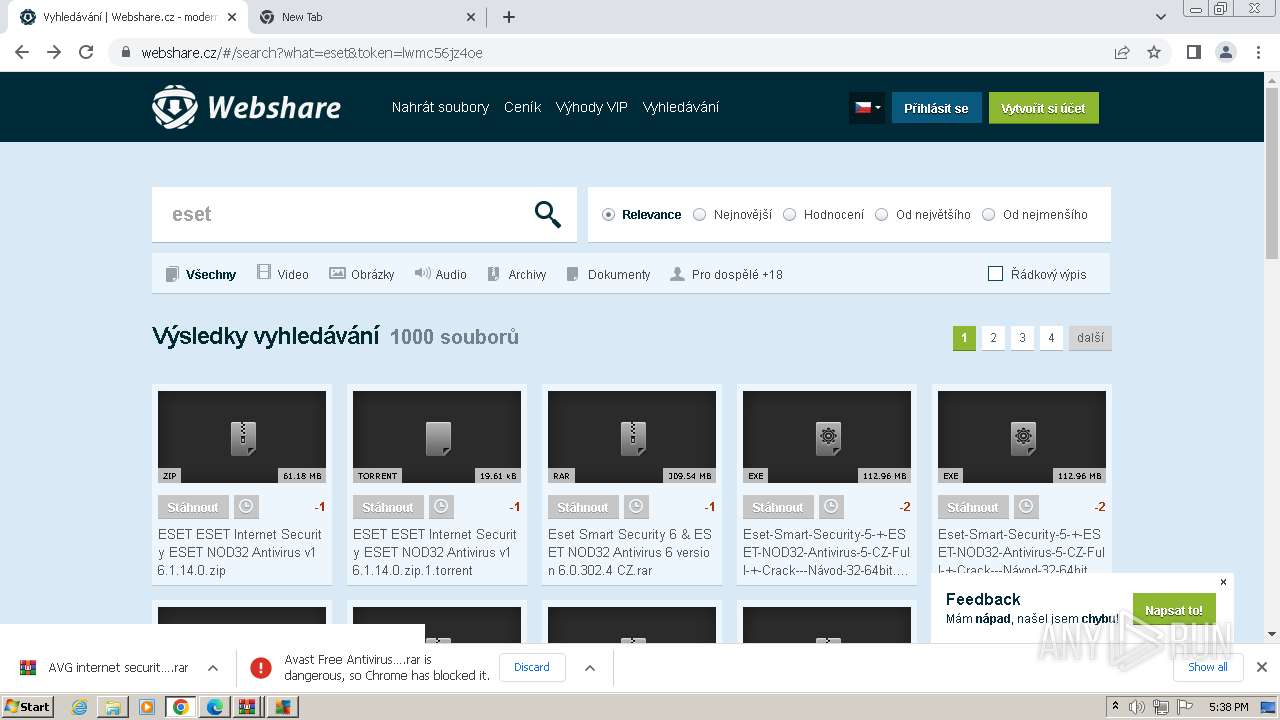Close the Feedback popup

tap(1223, 582)
